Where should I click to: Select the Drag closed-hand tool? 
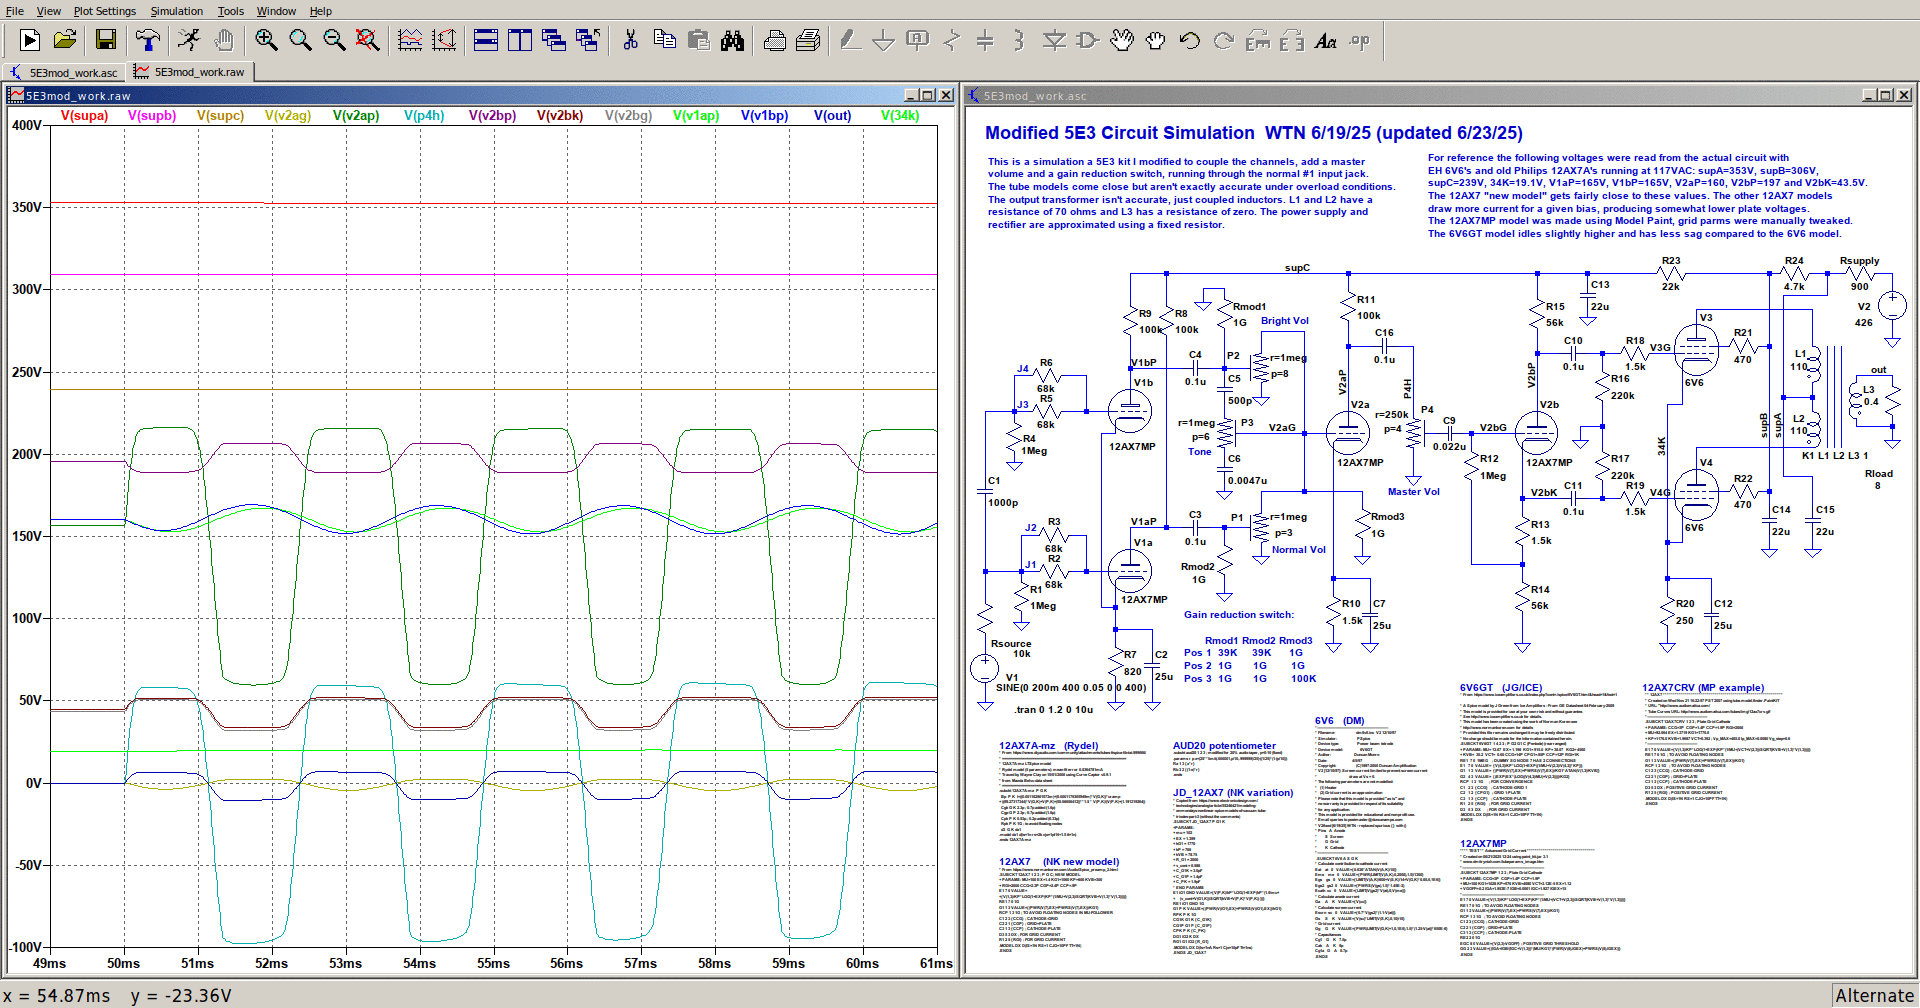(1156, 40)
